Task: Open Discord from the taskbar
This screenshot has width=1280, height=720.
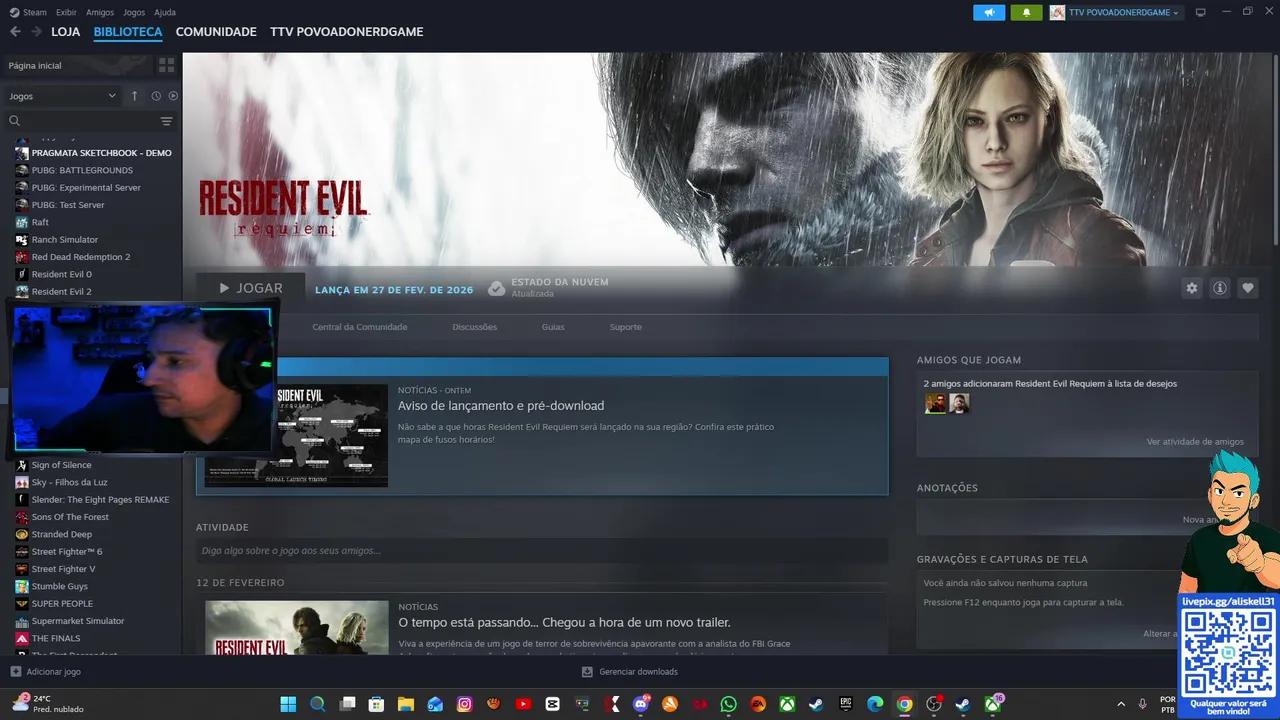Action: 641,704
